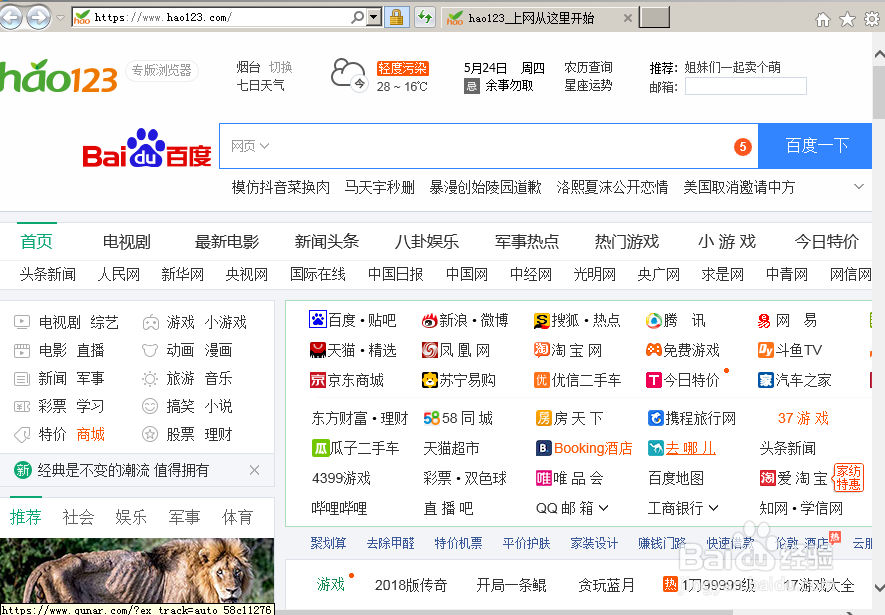Open the 人民网 news link

pos(119,274)
